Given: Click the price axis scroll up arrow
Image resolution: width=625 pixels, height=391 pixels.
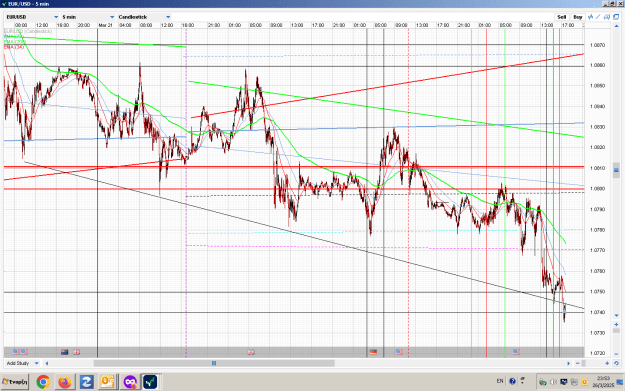Looking at the screenshot, I should tap(616, 26).
